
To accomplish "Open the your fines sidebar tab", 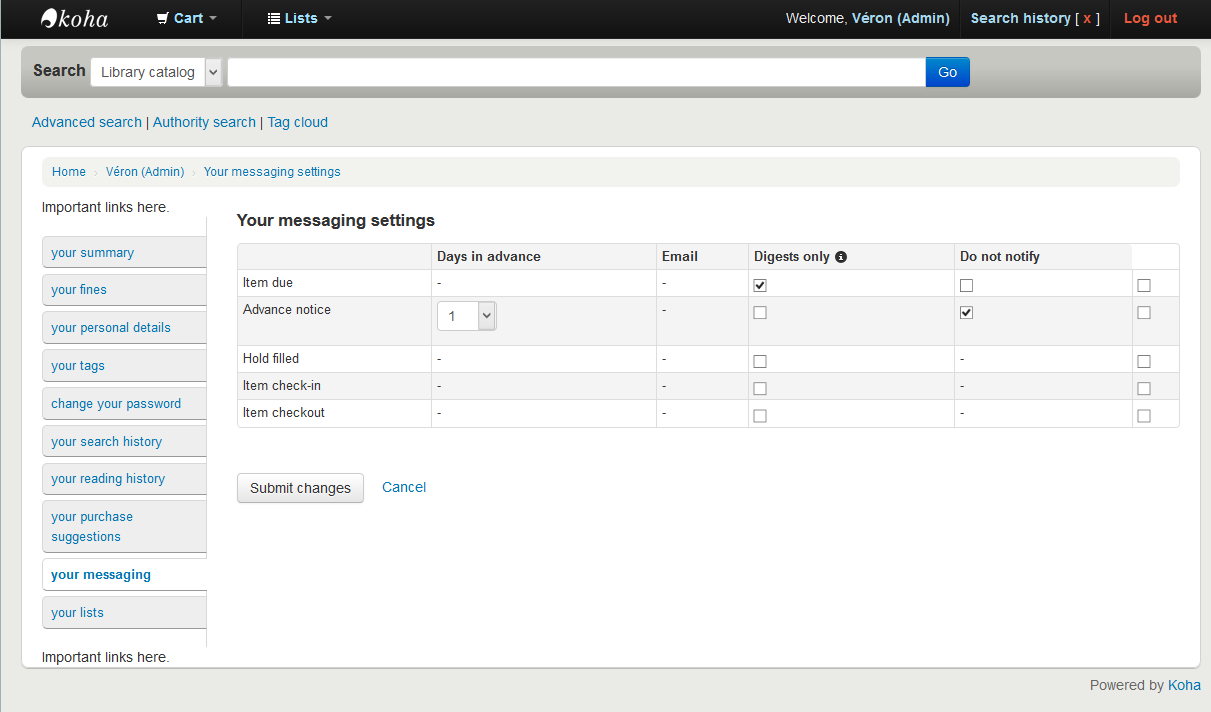I will click(x=79, y=290).
